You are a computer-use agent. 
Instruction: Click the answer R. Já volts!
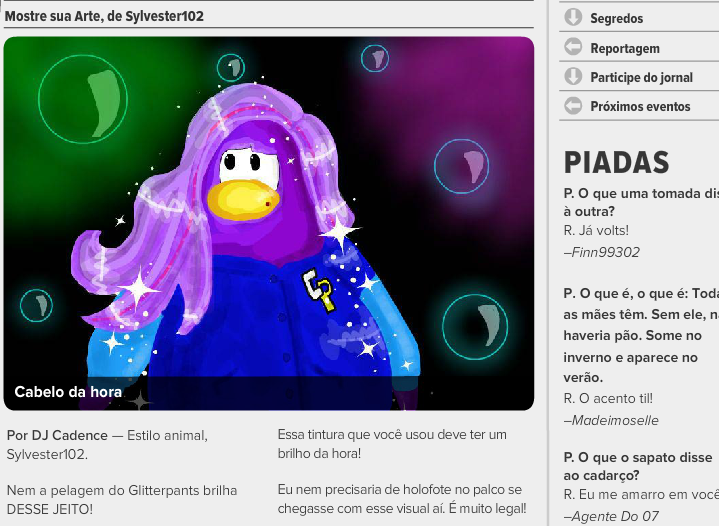coord(596,230)
